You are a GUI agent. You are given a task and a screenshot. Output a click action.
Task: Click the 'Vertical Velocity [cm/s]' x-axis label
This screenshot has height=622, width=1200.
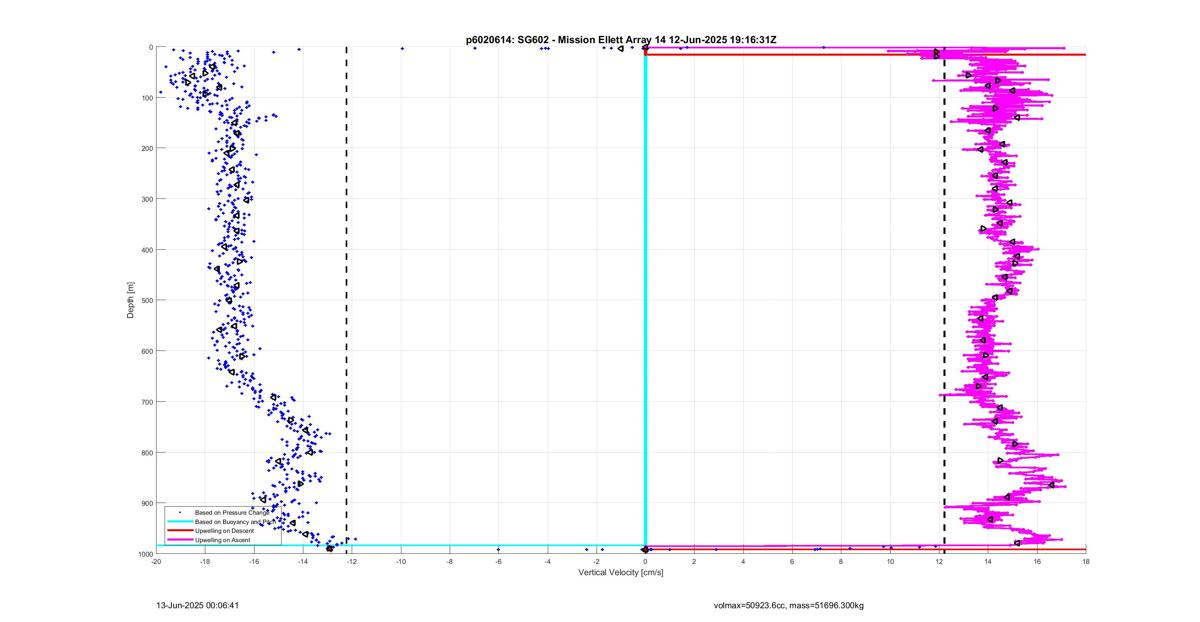621,572
